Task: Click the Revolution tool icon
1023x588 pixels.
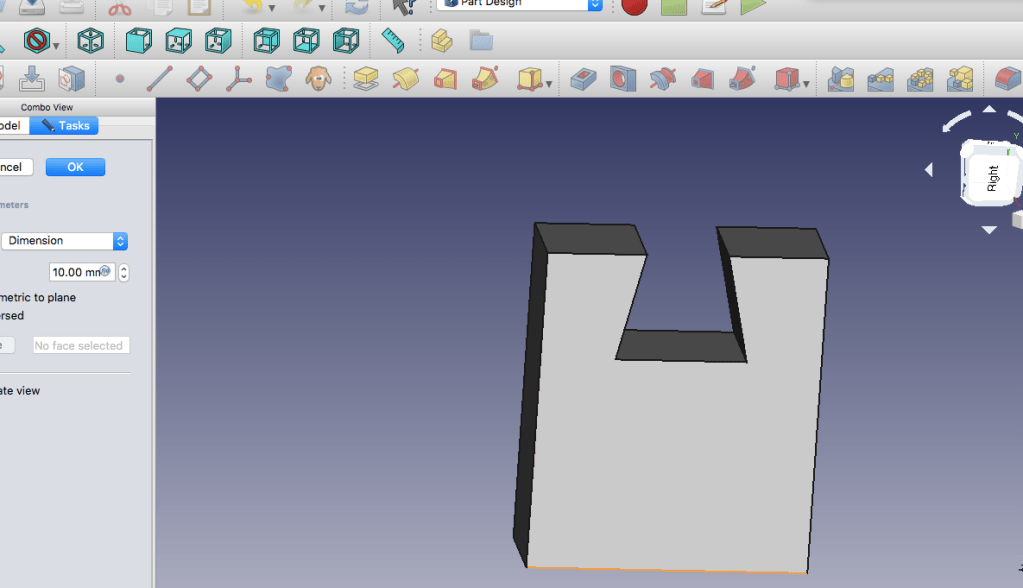Action: [405, 78]
